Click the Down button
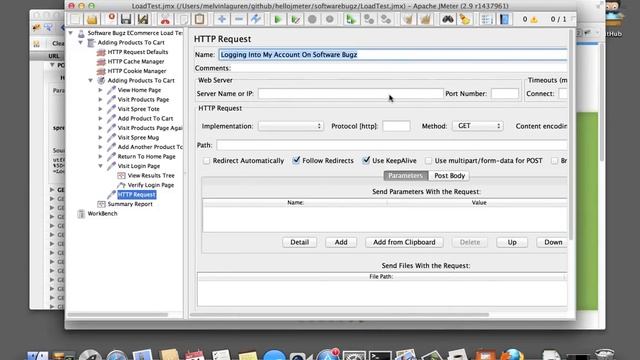Screen dimensions: 640x360 [553, 242]
